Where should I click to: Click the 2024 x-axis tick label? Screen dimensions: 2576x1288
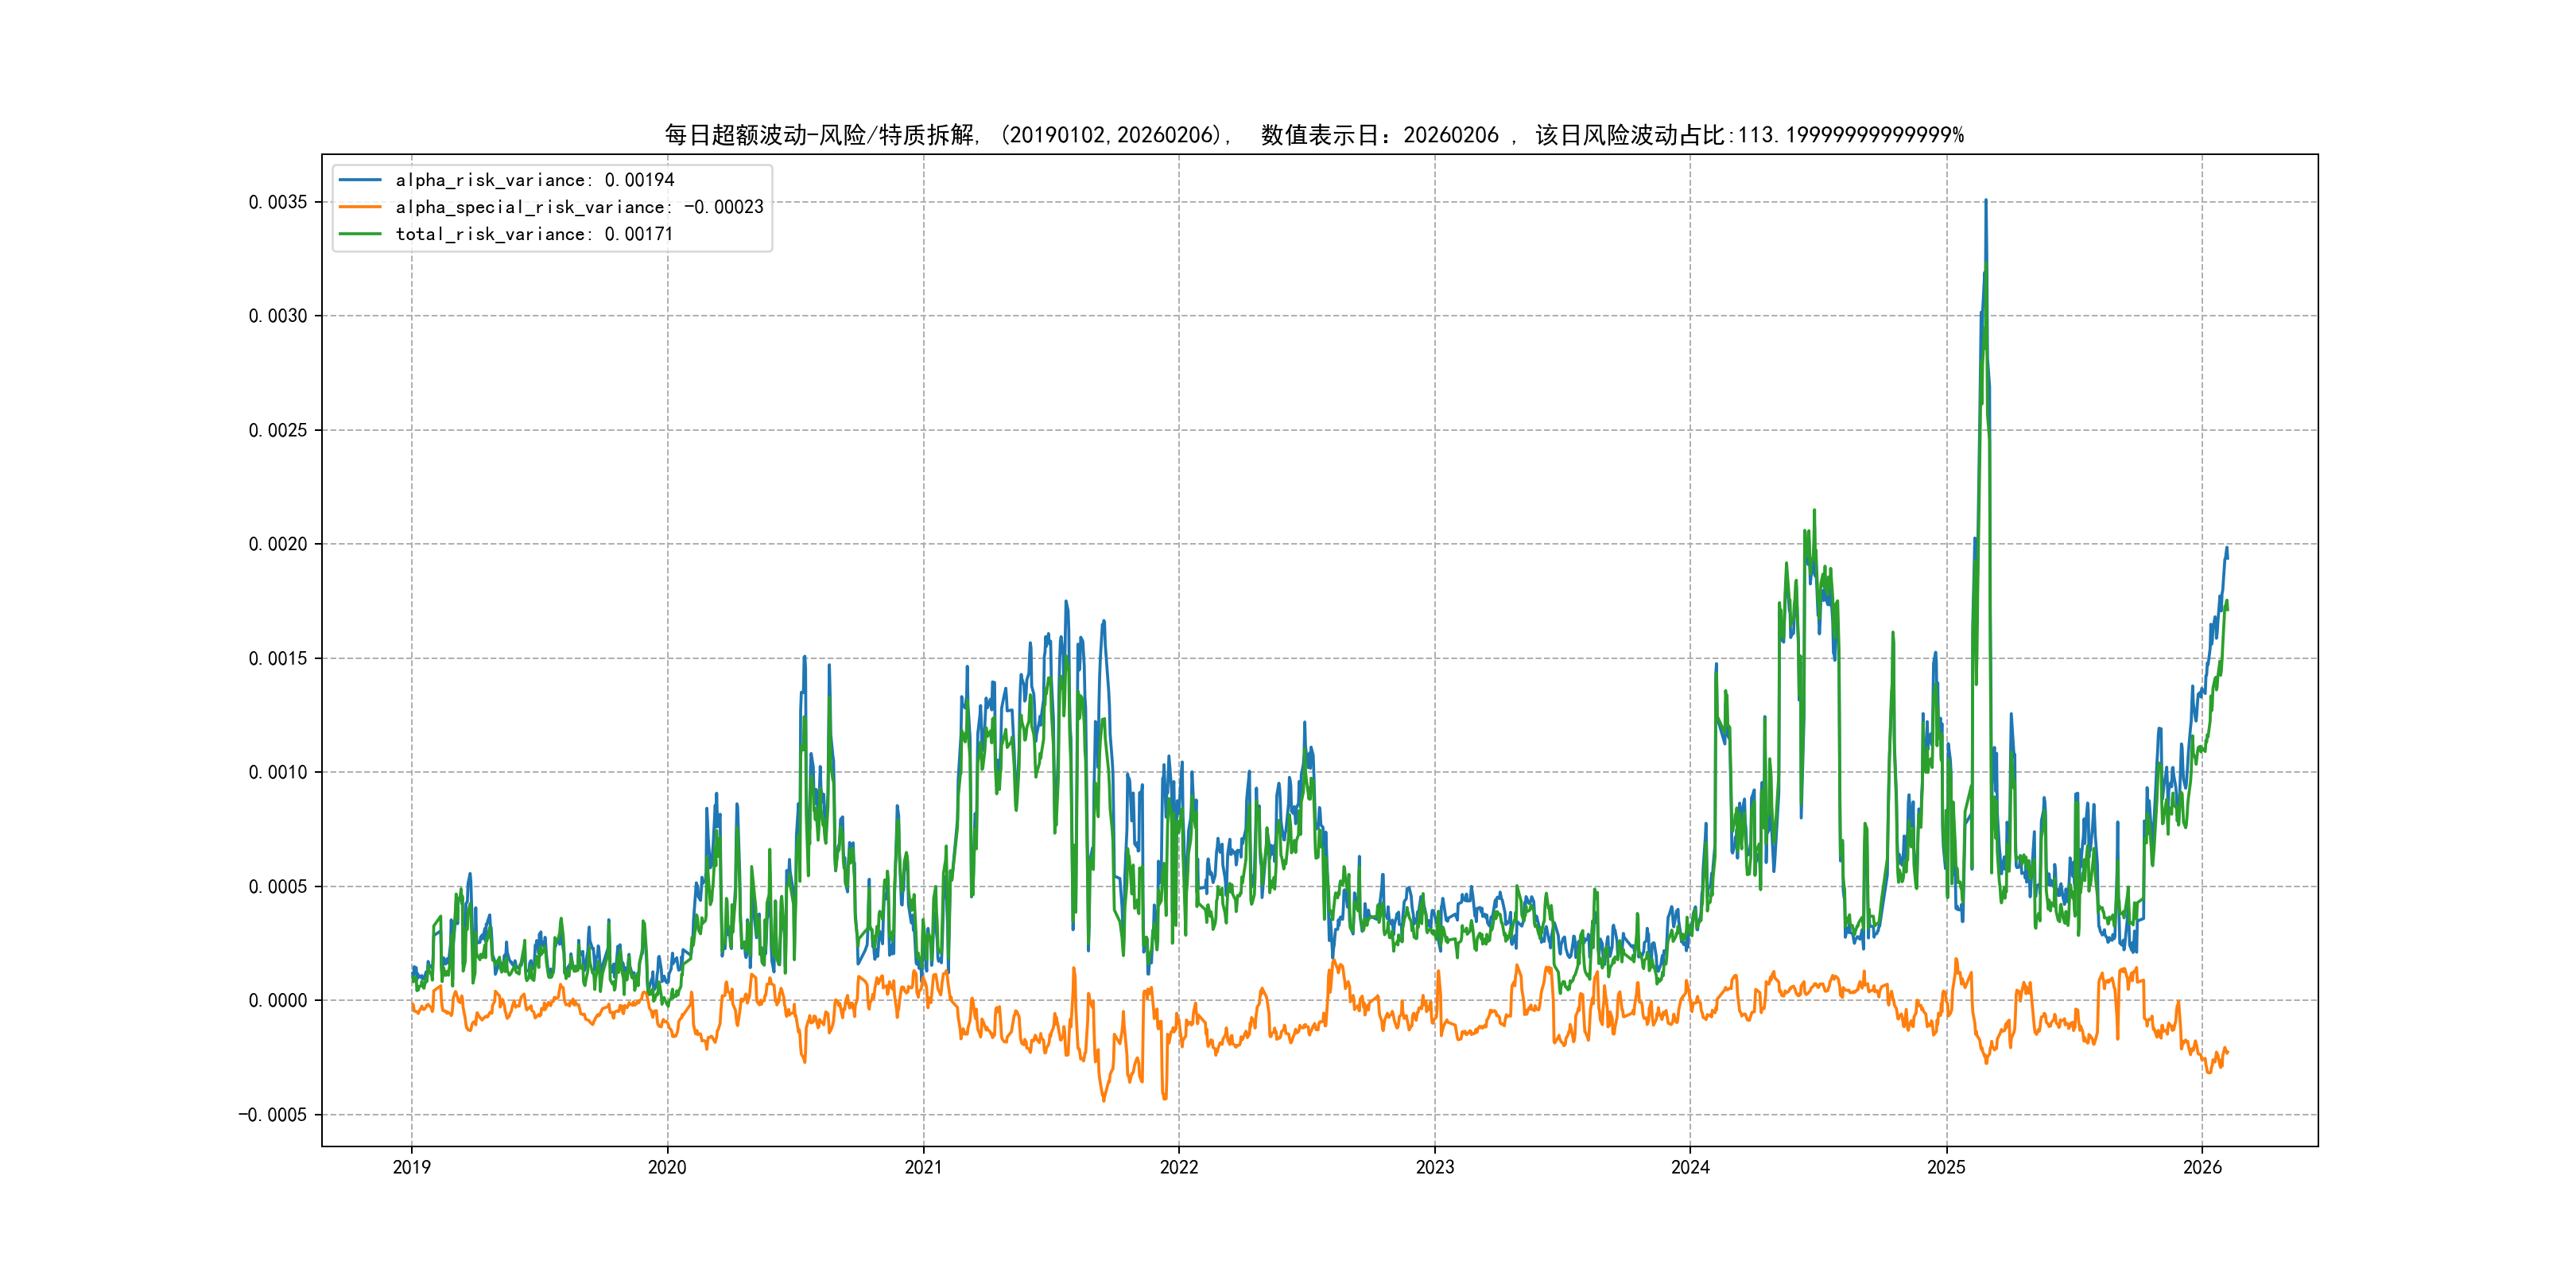pyautogui.click(x=1690, y=1167)
